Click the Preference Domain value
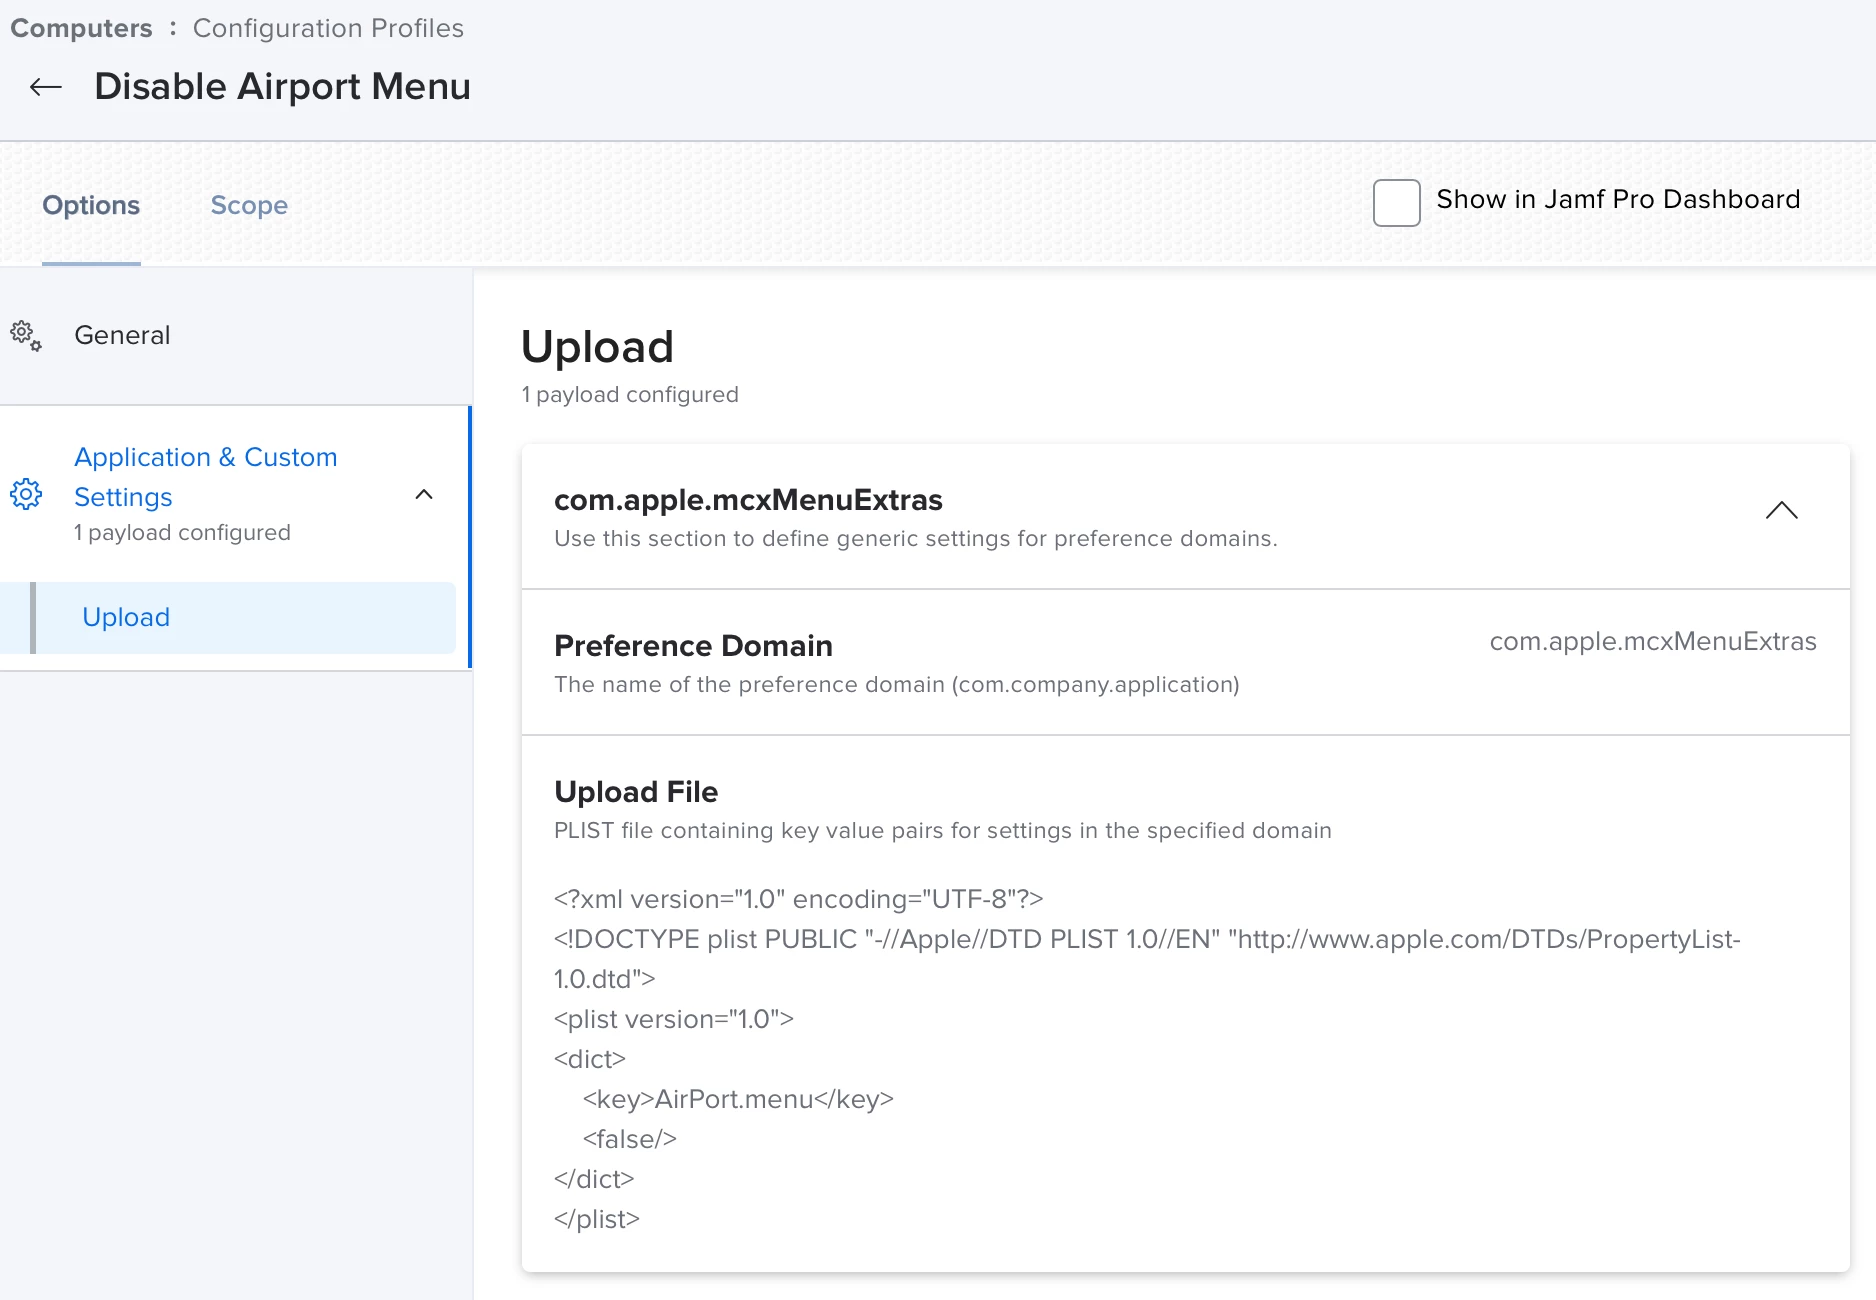 point(1652,641)
